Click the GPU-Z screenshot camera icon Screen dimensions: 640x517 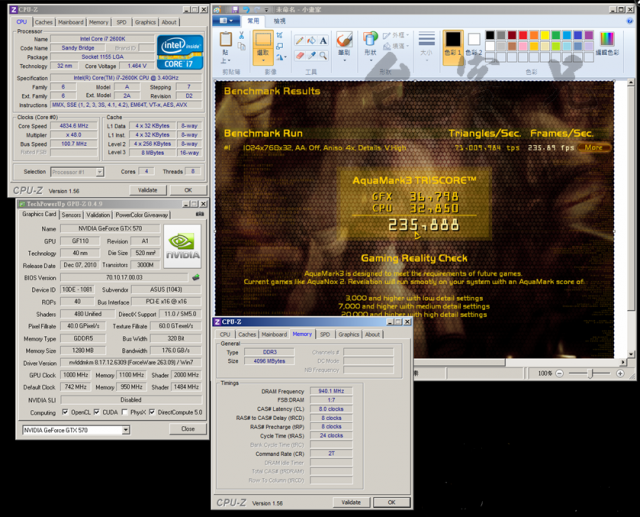pyautogui.click(x=200, y=214)
